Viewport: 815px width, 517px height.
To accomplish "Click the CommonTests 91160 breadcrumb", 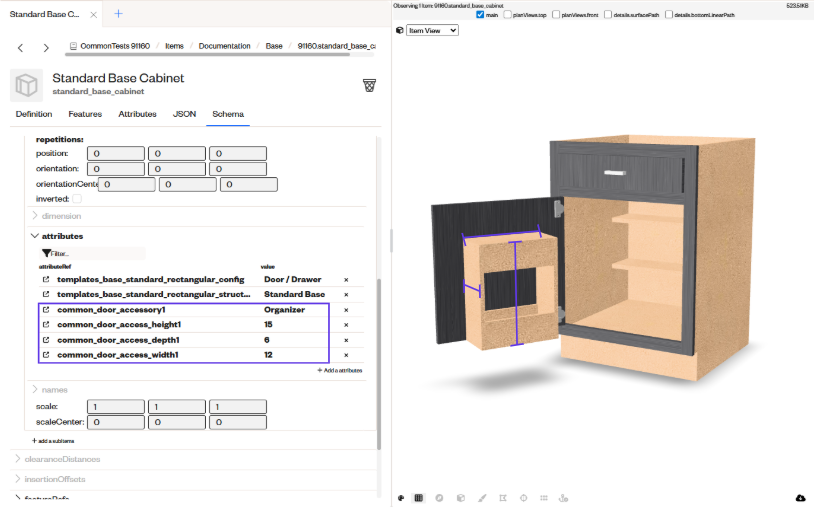I will click(x=115, y=46).
